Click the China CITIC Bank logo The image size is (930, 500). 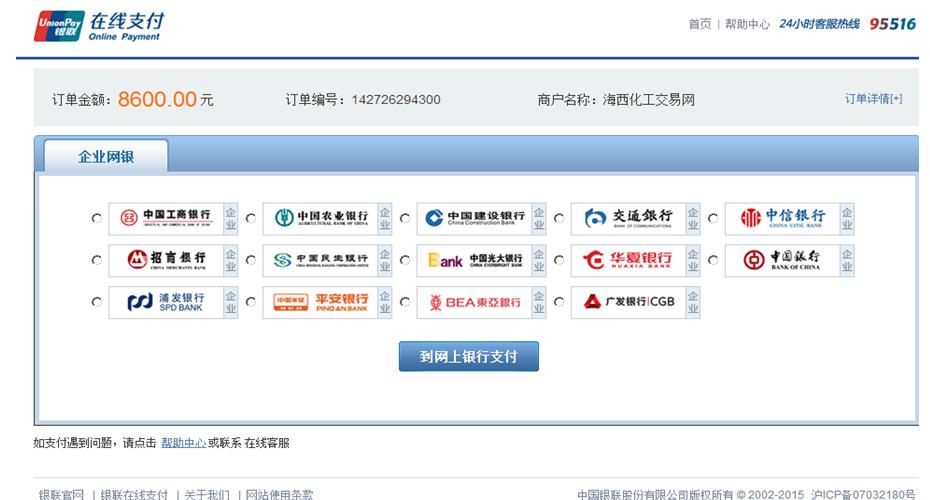click(781, 218)
